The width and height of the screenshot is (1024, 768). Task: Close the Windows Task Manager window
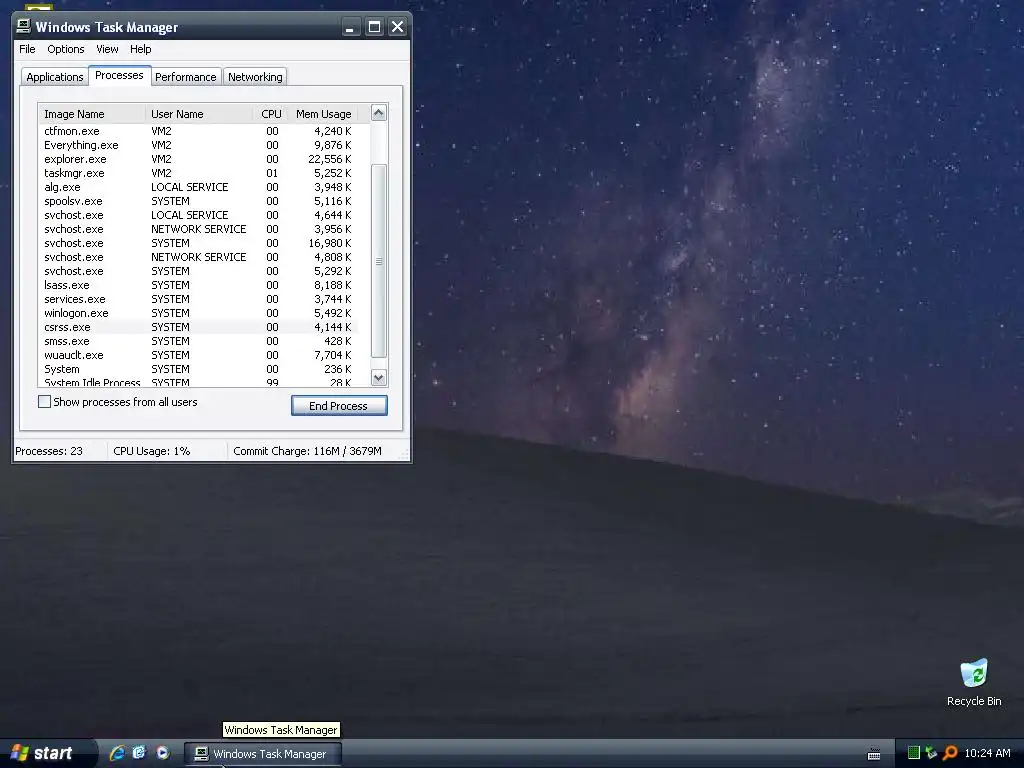(397, 27)
